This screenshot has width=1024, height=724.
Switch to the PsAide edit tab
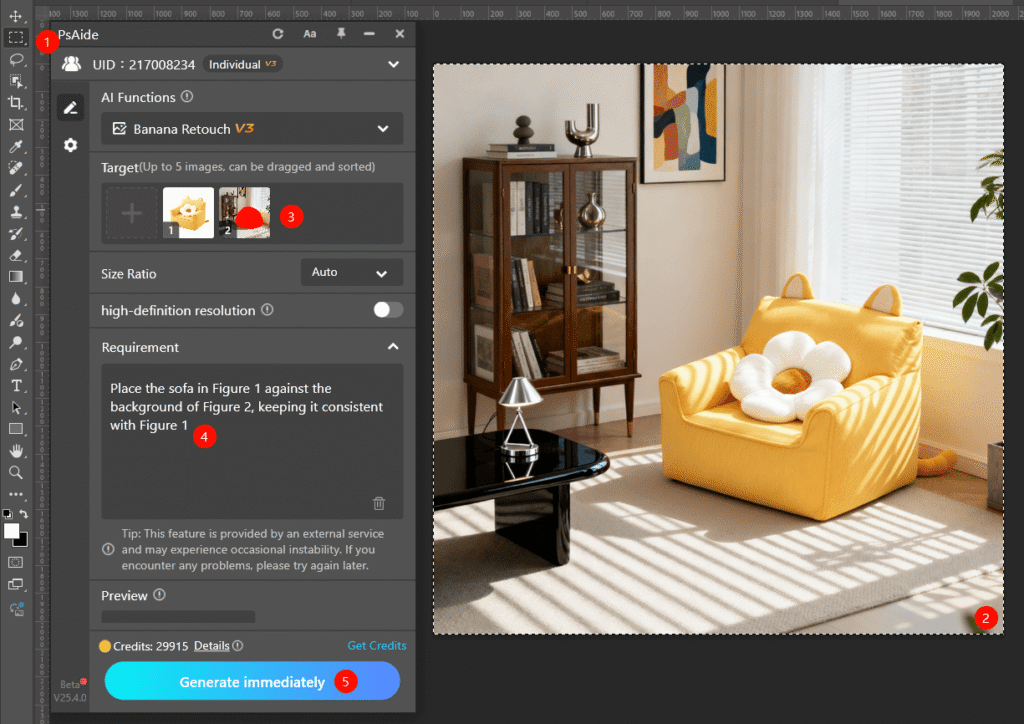pyautogui.click(x=70, y=107)
